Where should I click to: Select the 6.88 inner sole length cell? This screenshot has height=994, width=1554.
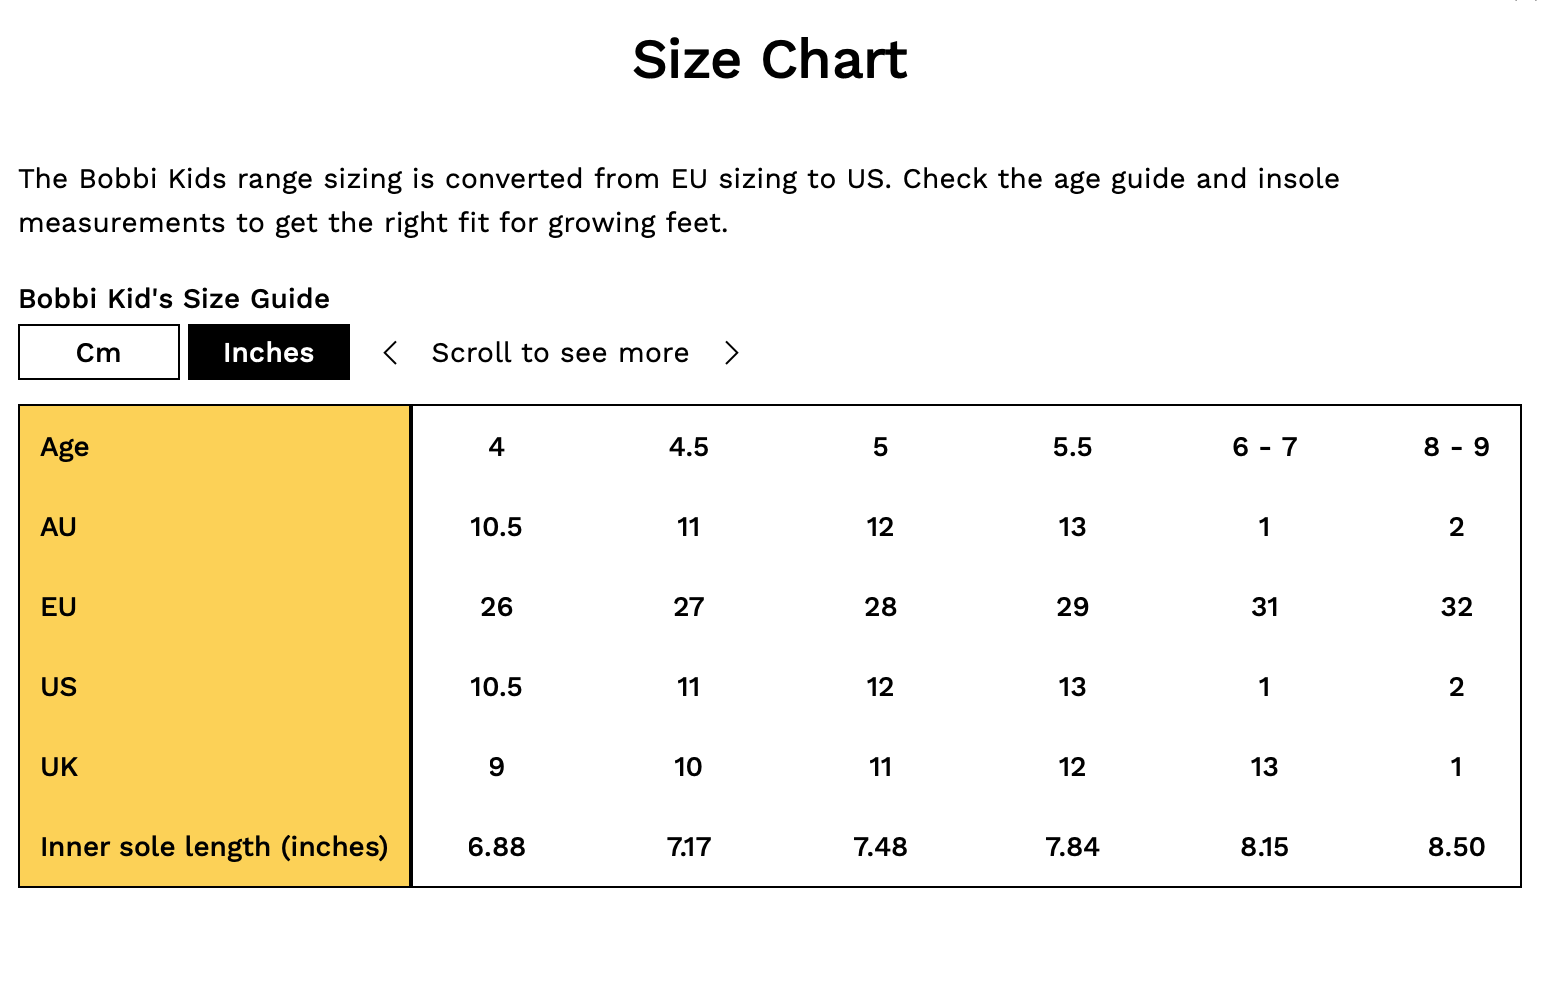click(497, 847)
